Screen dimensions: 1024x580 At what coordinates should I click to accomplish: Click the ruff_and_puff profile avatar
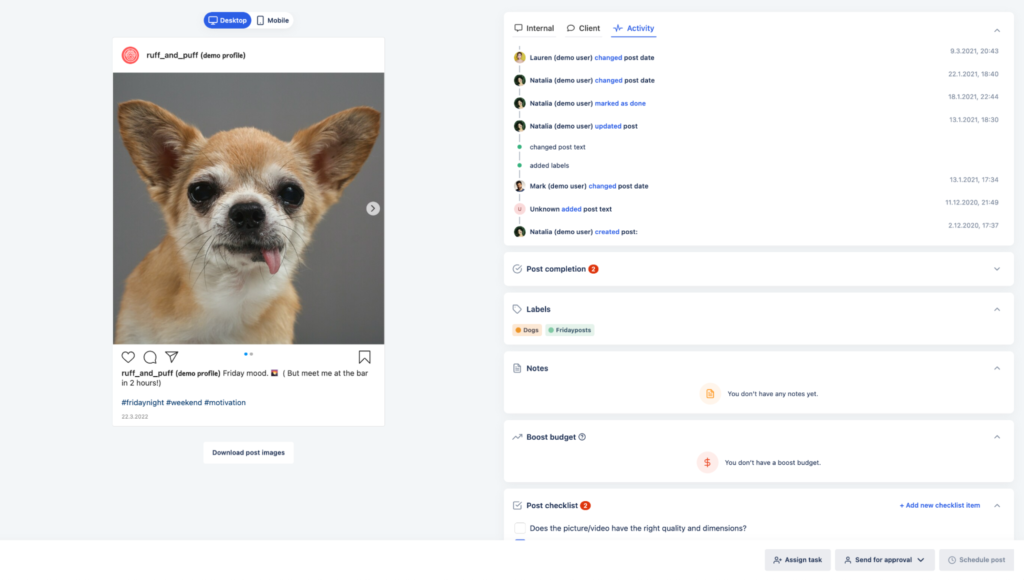(x=130, y=55)
